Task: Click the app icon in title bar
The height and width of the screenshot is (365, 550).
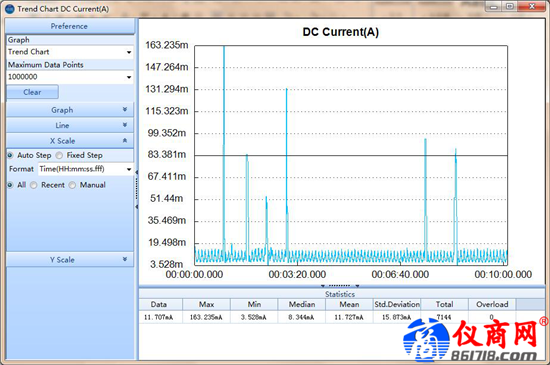Action: pos(9,9)
